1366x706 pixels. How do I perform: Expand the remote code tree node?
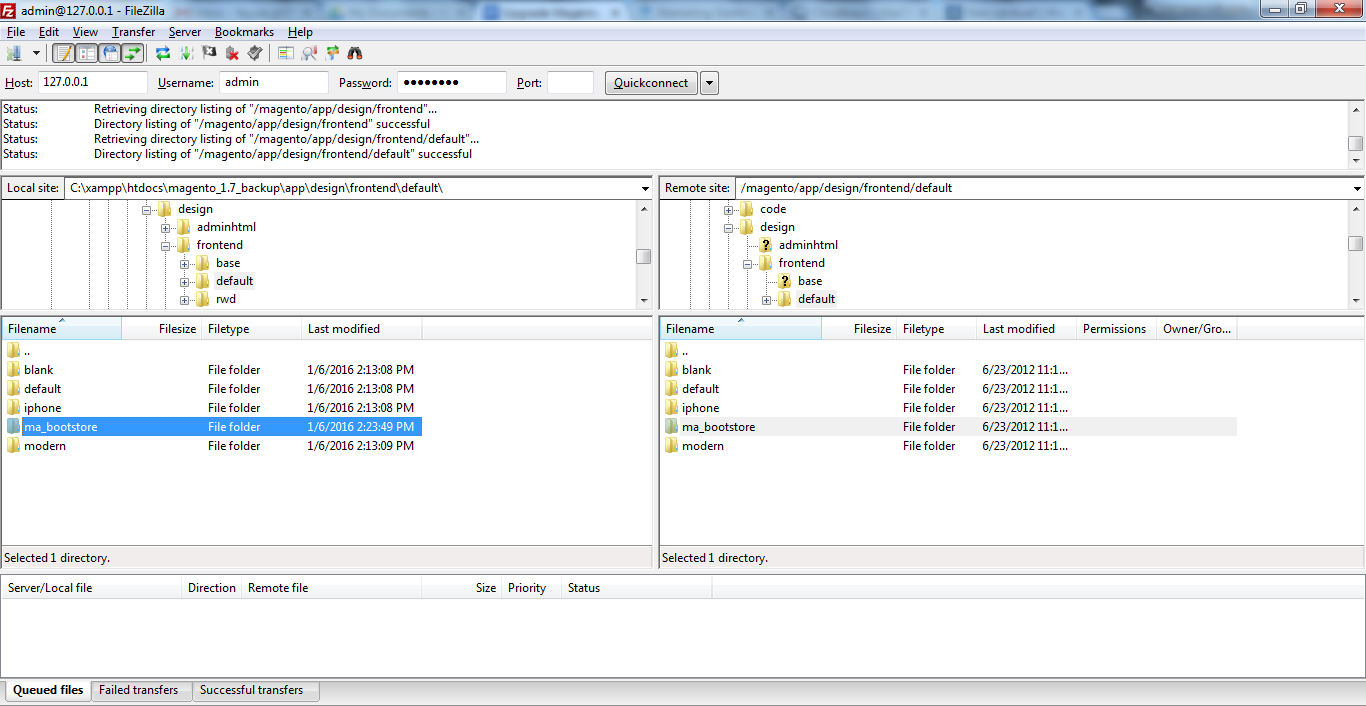(x=729, y=210)
